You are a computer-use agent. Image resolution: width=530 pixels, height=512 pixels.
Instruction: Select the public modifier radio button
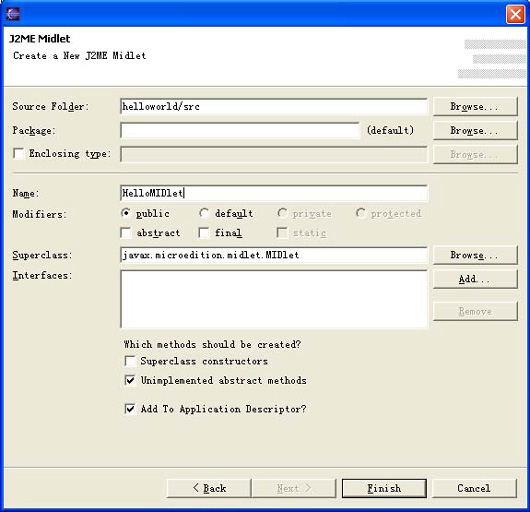125,213
